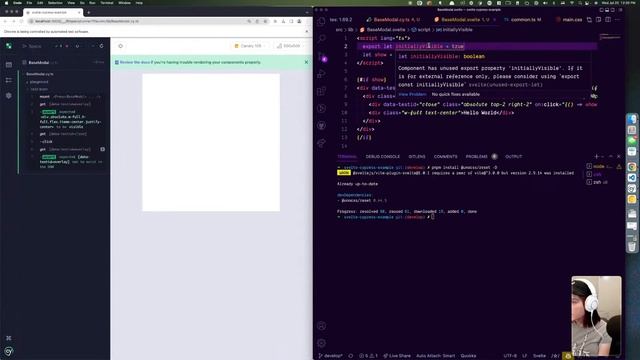Switch to the Comments panel tab
Screen dimensions: 640x360
point(445,157)
